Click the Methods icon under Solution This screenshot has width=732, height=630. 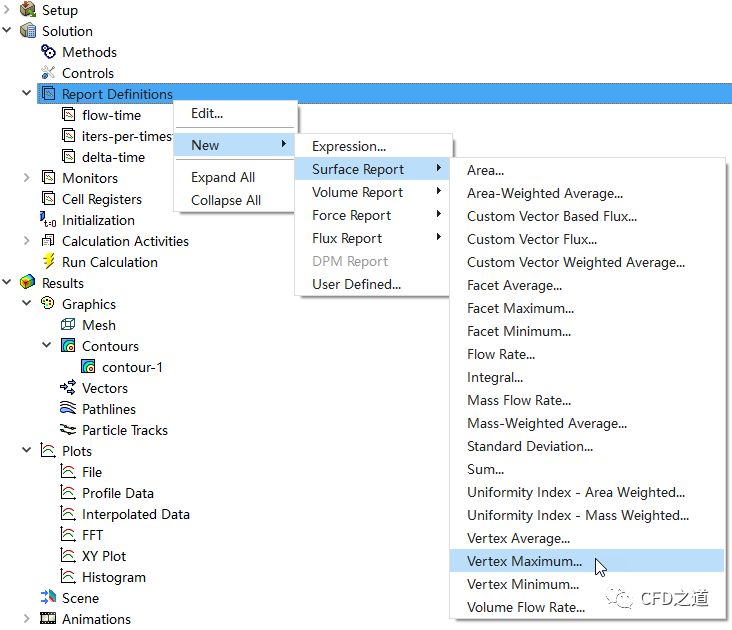point(48,52)
